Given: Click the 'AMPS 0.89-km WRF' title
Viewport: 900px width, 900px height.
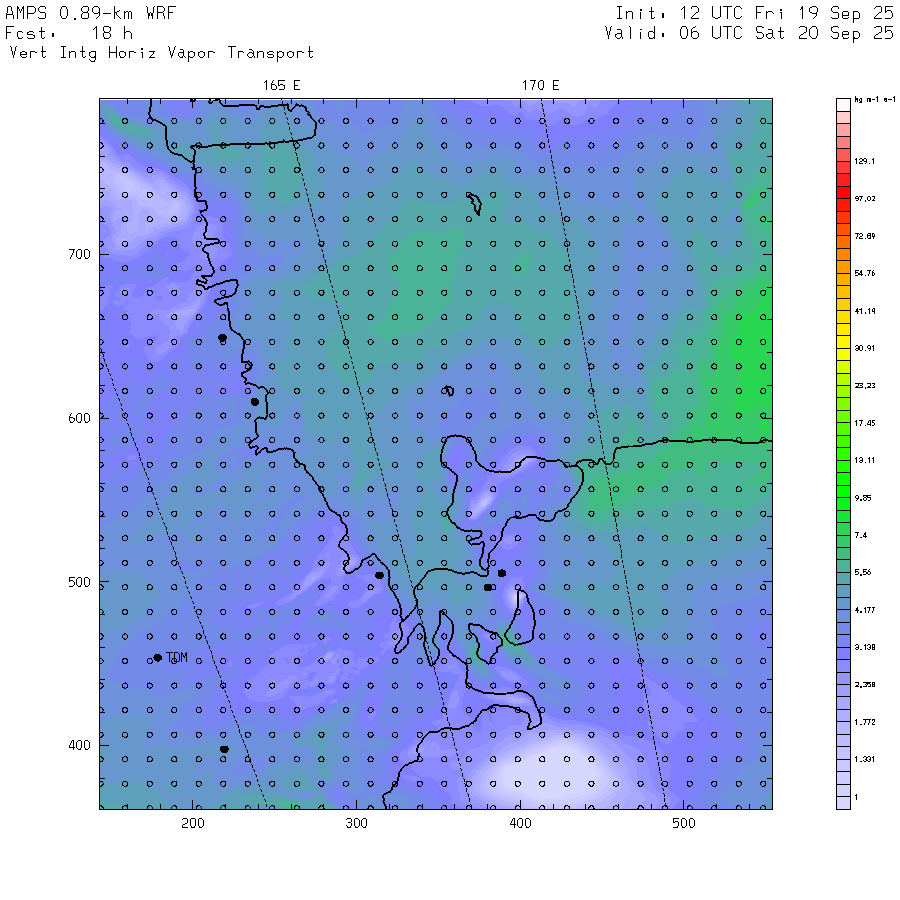Looking at the screenshot, I should [x=90, y=13].
